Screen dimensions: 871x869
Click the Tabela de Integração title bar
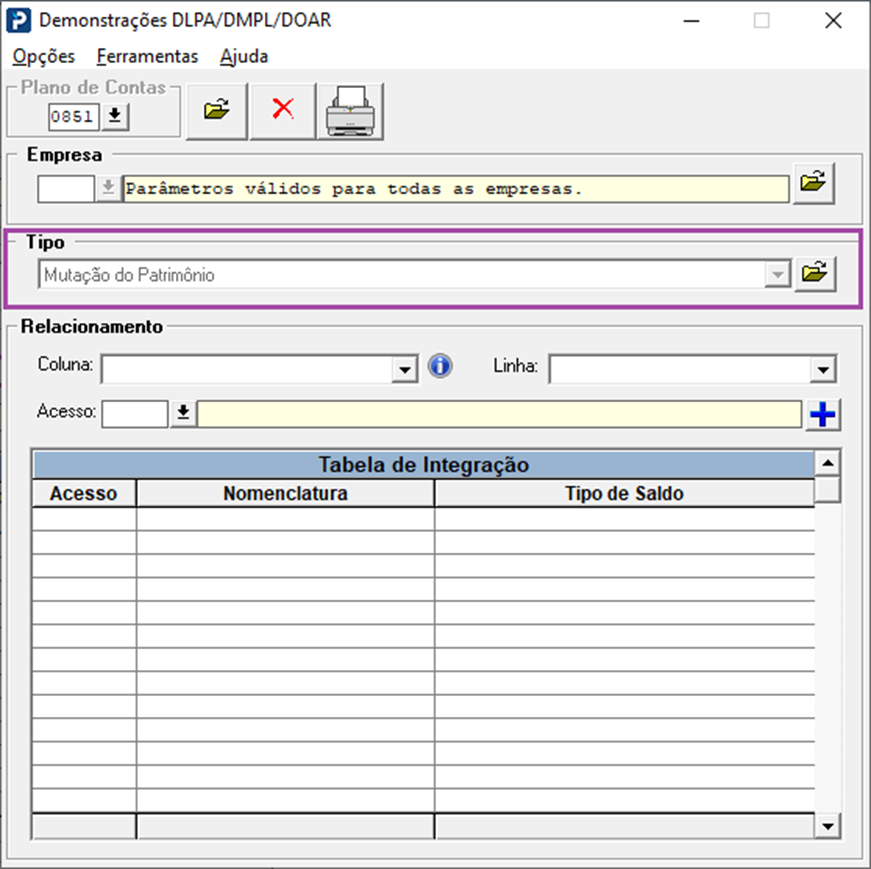click(x=423, y=465)
